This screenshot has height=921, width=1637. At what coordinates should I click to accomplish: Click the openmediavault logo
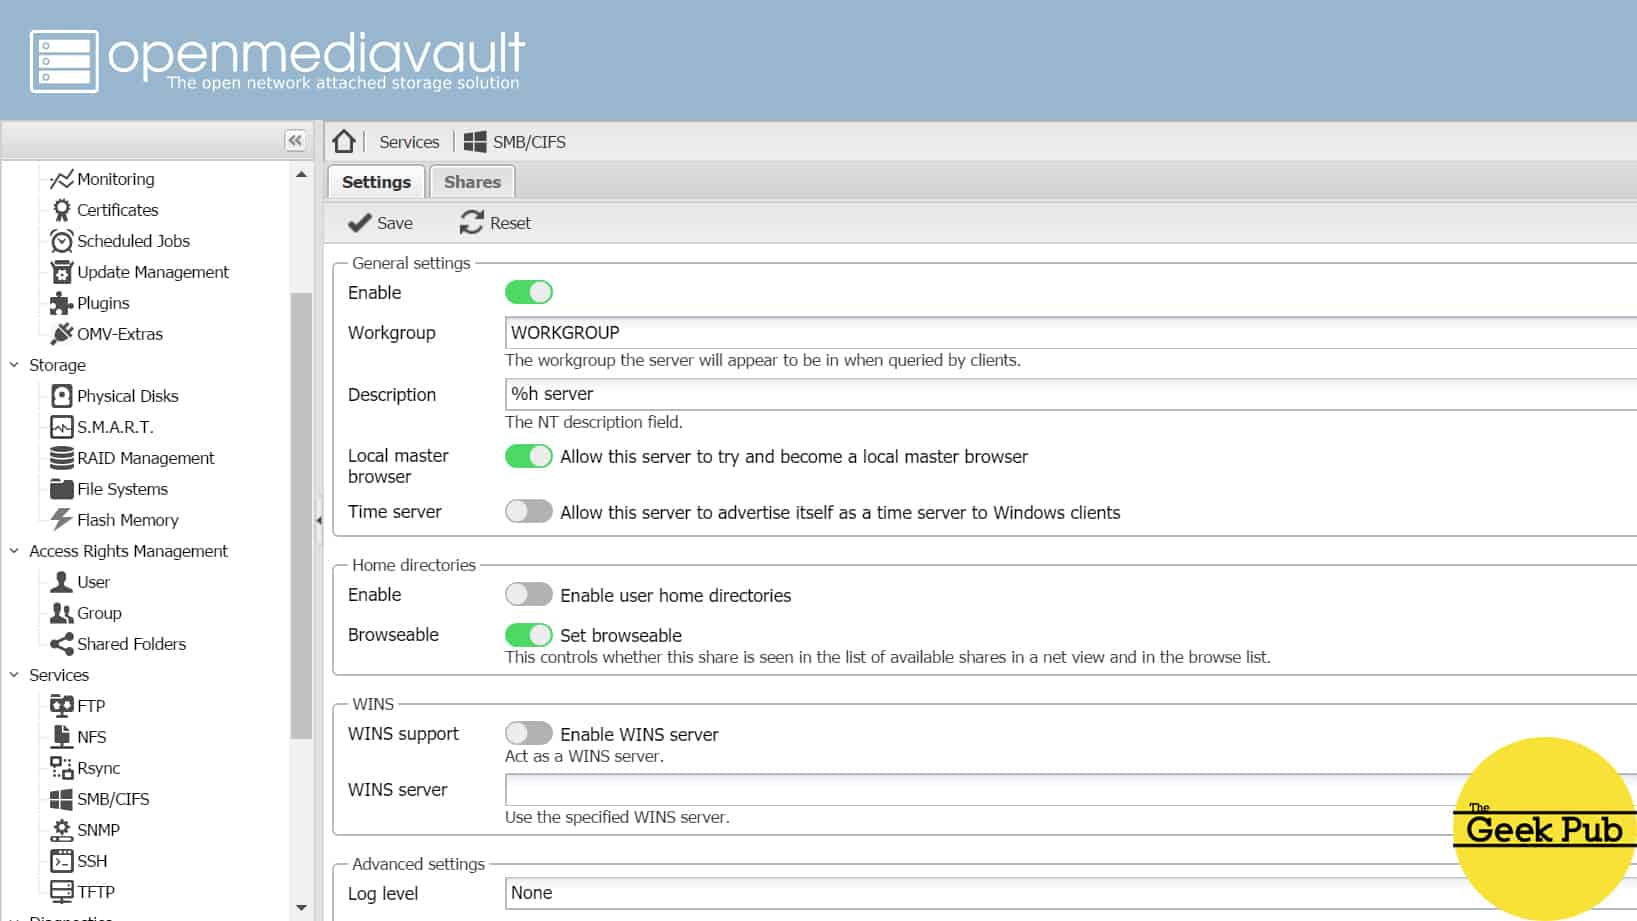277,61
